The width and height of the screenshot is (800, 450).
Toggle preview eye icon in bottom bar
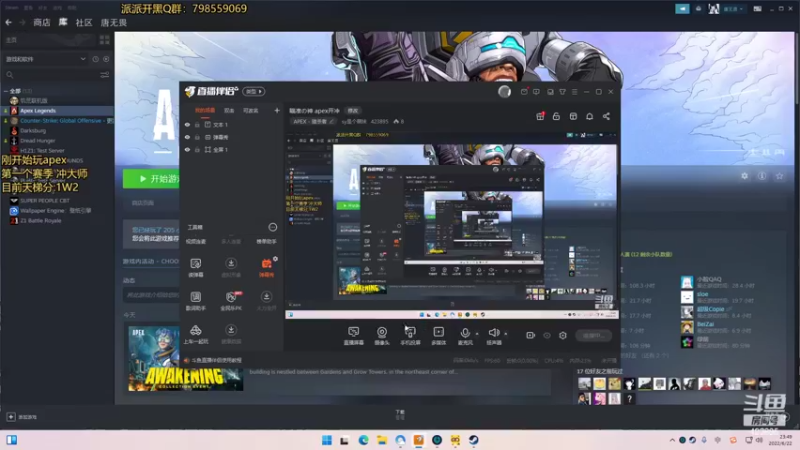[x=547, y=335]
